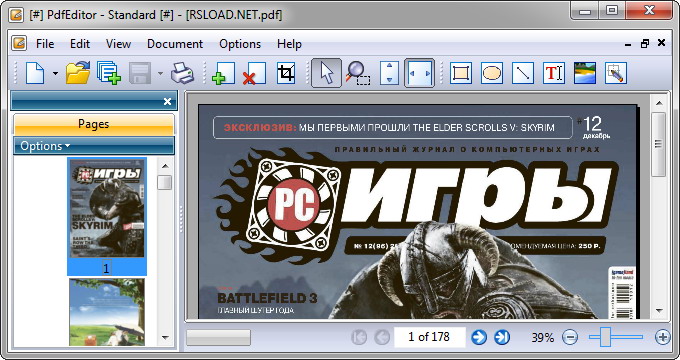Switch to the Pages tab
680x360 pixels.
point(94,124)
